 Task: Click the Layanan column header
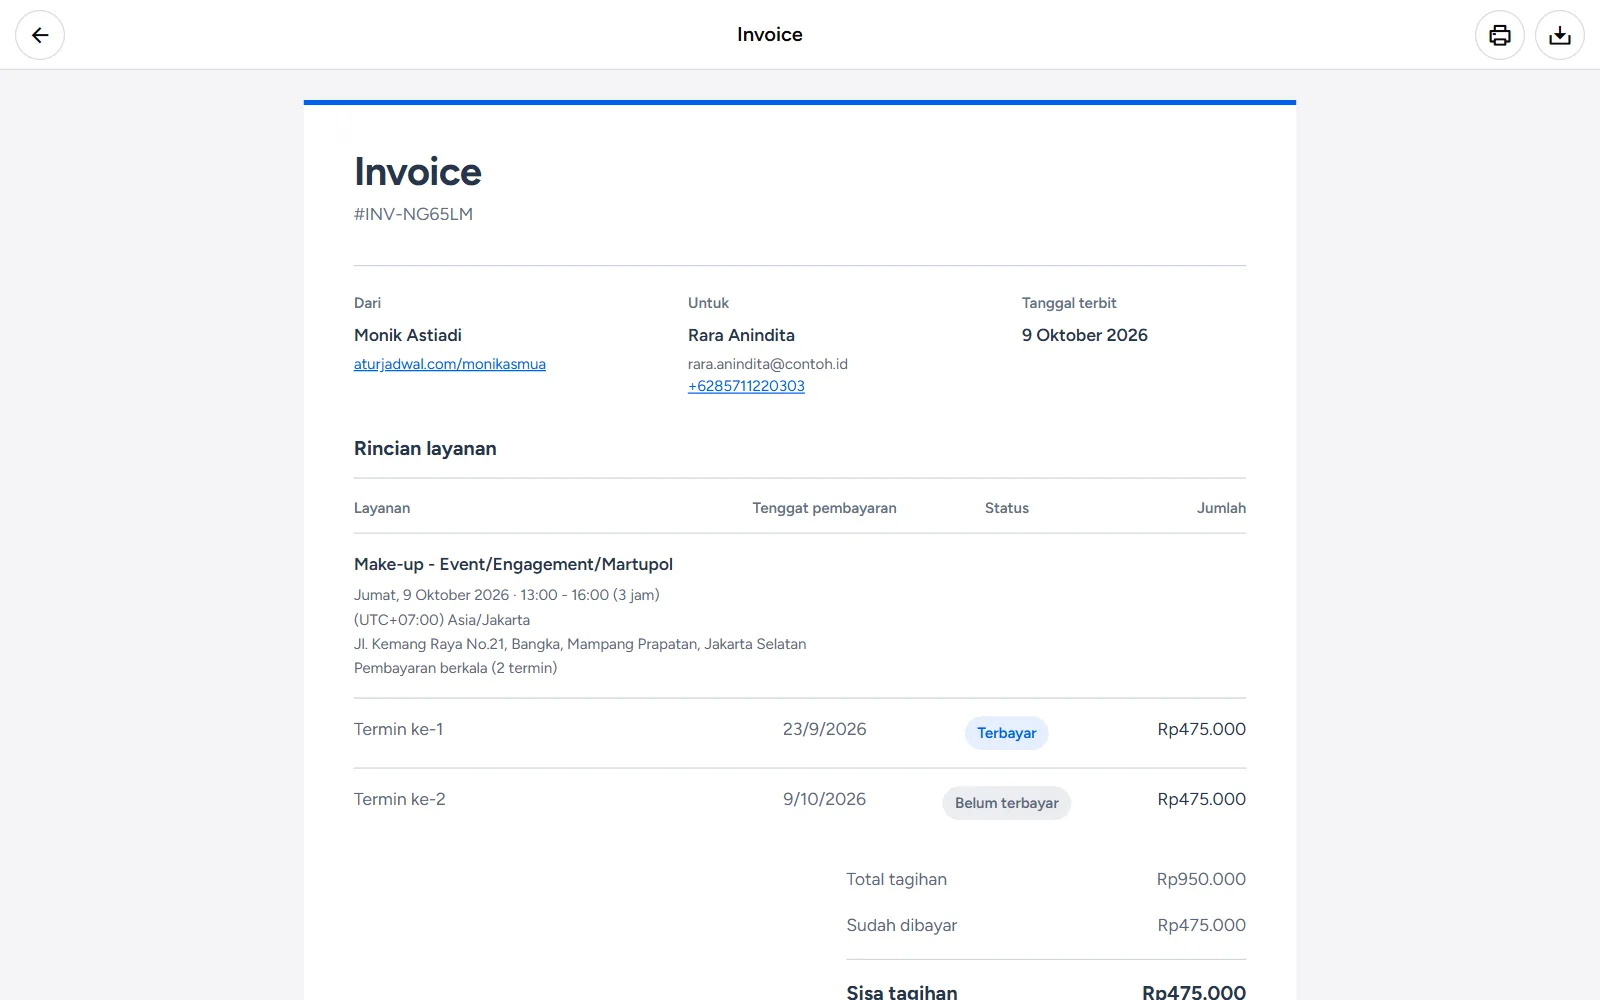382,508
